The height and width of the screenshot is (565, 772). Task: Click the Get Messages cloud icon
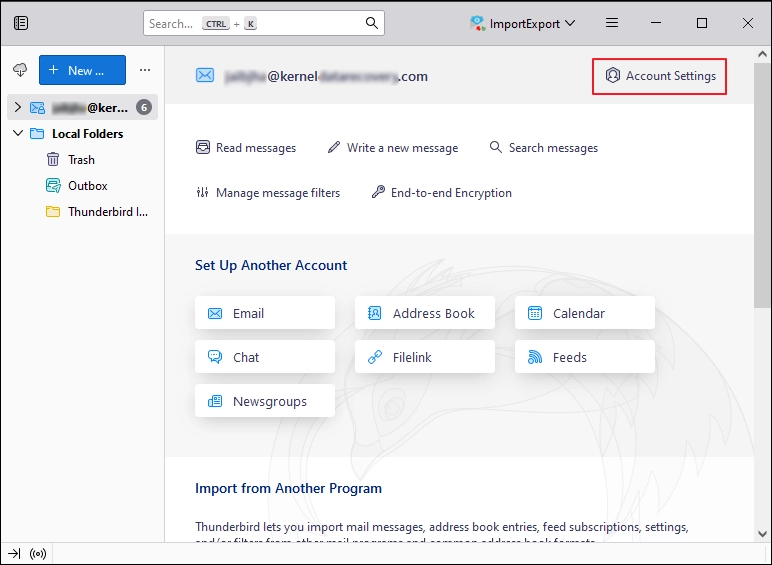click(x=20, y=70)
